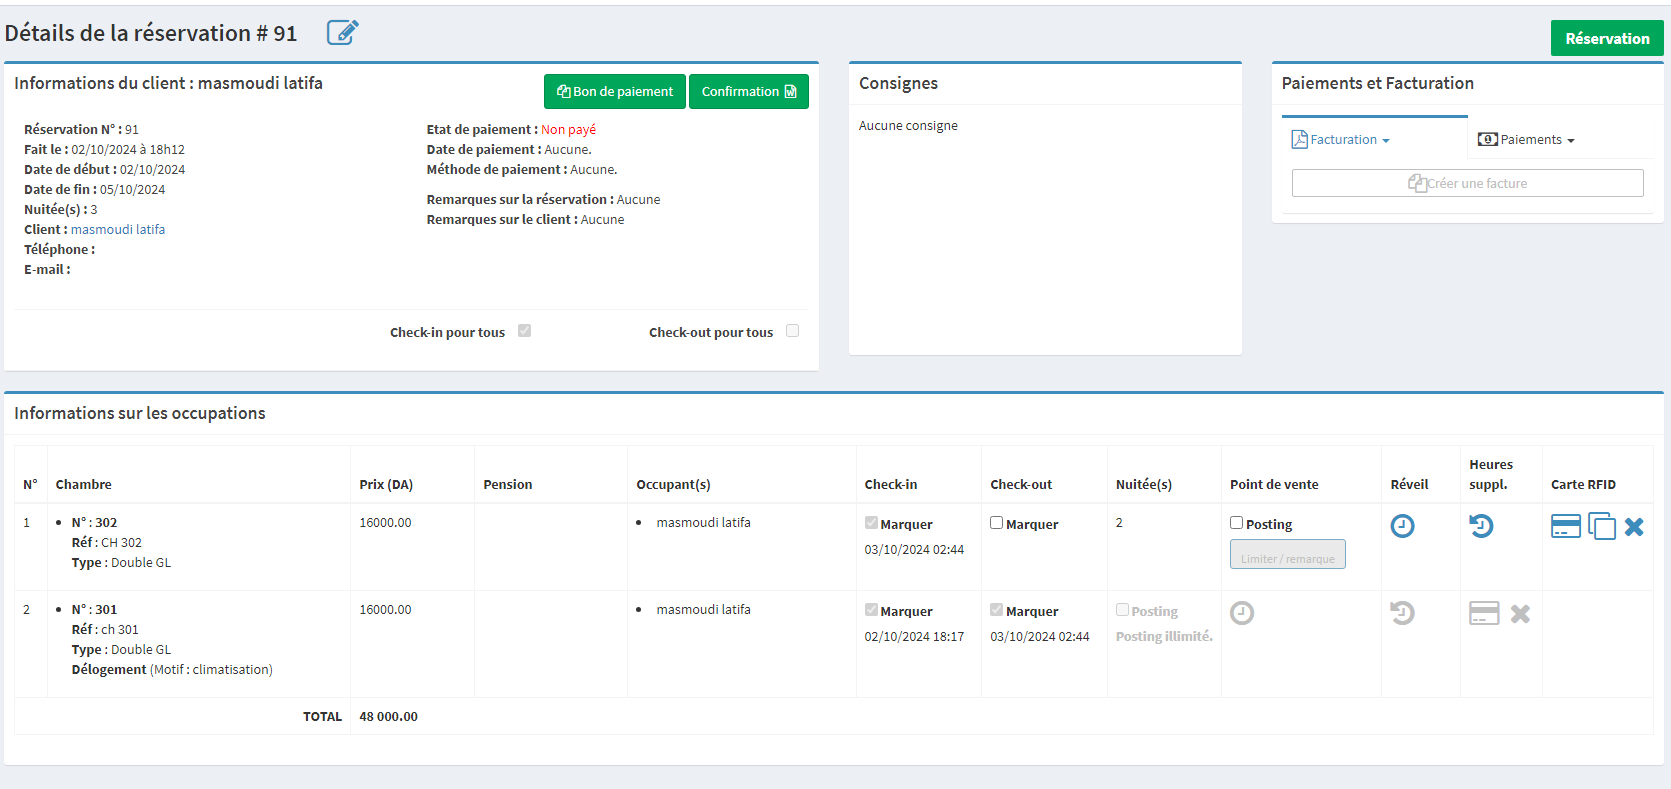
Task: Click the greyed clock icon in room 301 row
Action: [1242, 613]
